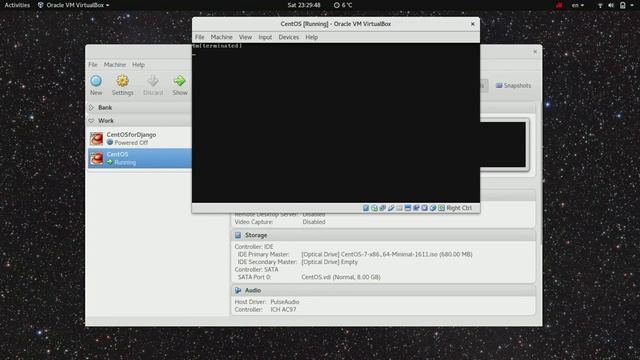Click the Show green arrow icon
640x360 pixels.
click(180, 81)
